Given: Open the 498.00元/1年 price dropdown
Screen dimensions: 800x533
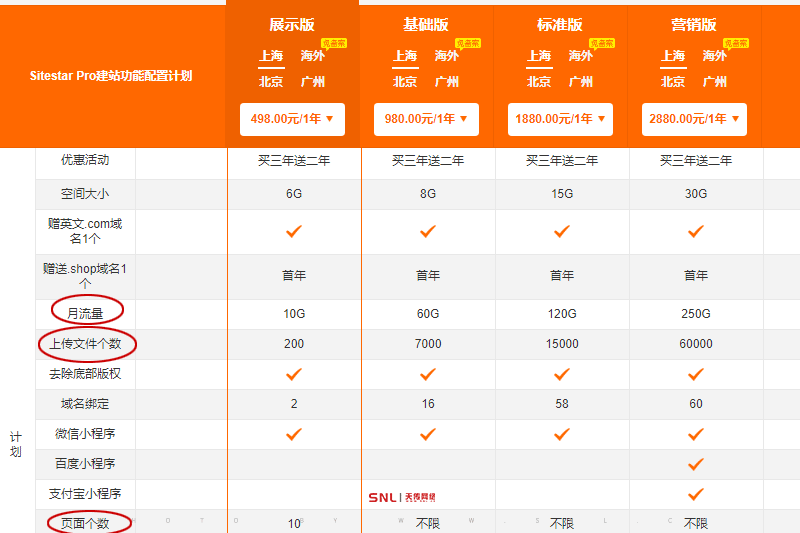Looking at the screenshot, I should pyautogui.click(x=292, y=119).
